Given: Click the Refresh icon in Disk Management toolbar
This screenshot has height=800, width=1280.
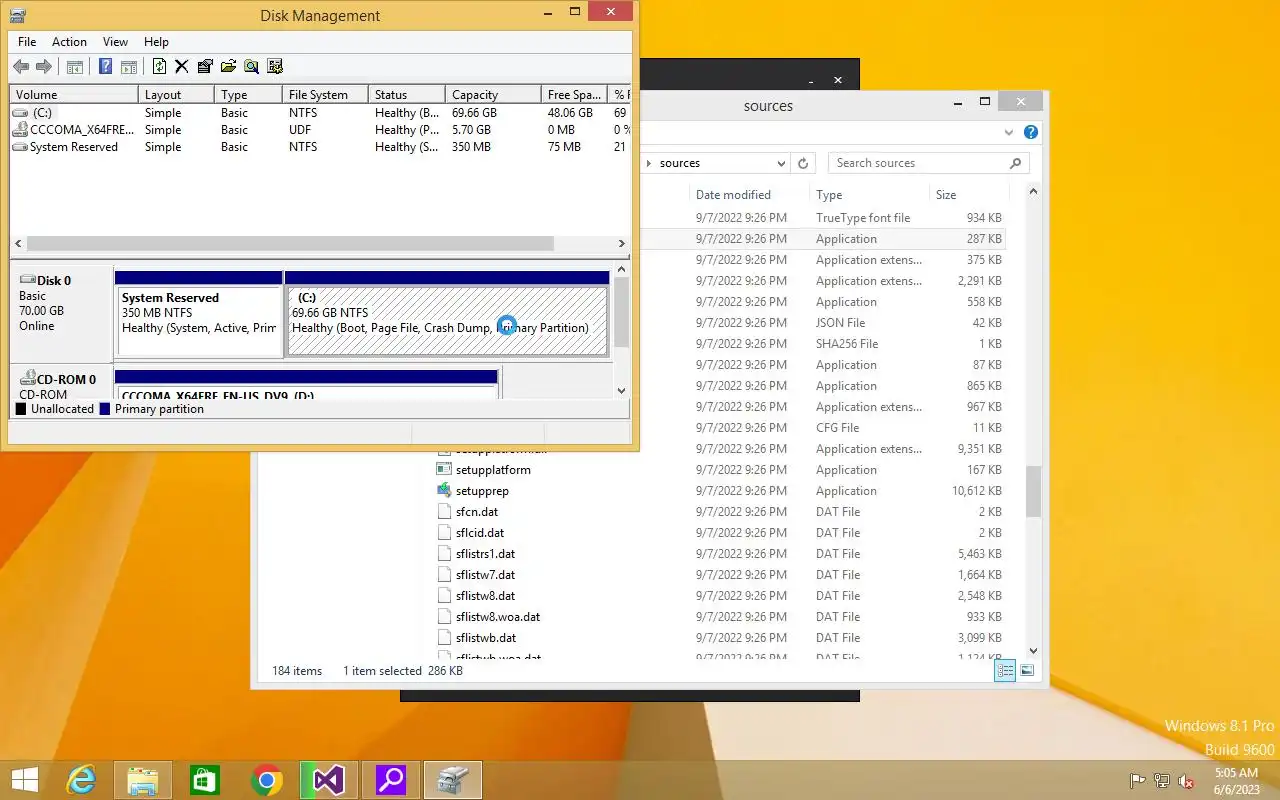Looking at the screenshot, I should click(159, 67).
